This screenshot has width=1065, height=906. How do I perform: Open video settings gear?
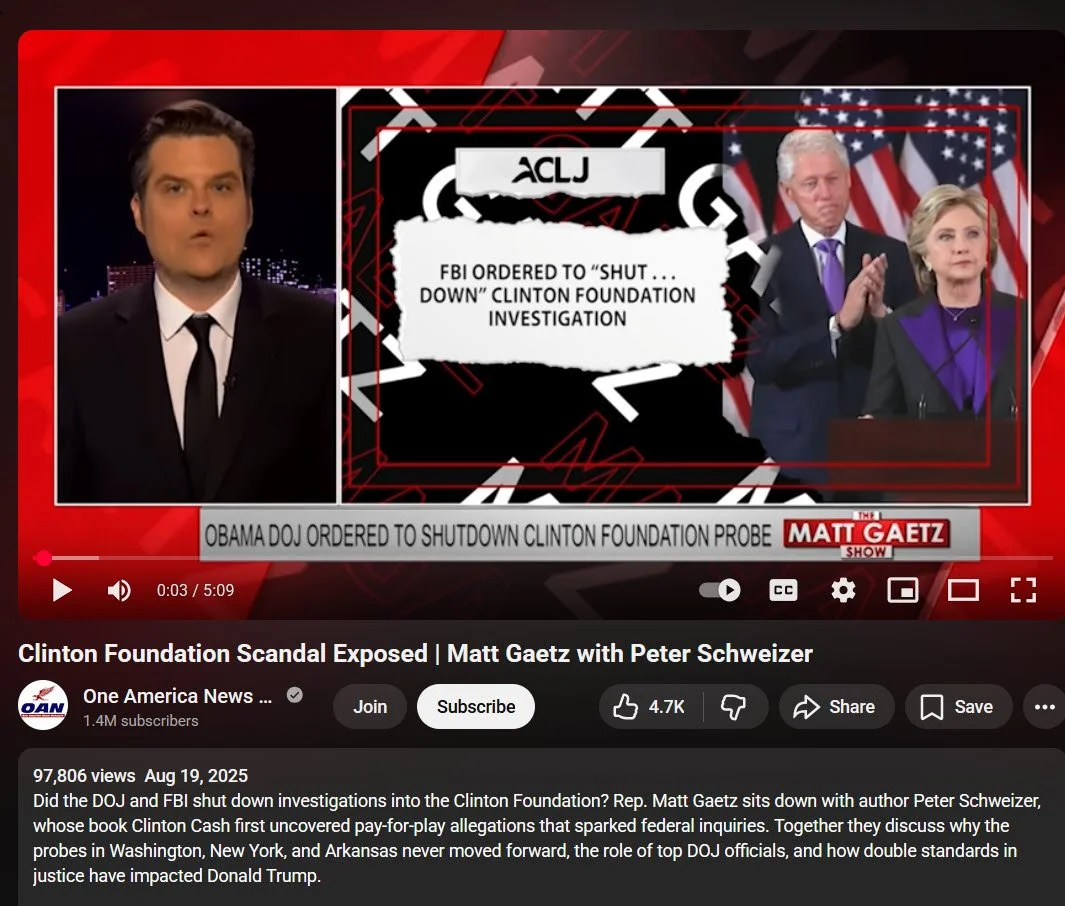(x=843, y=590)
